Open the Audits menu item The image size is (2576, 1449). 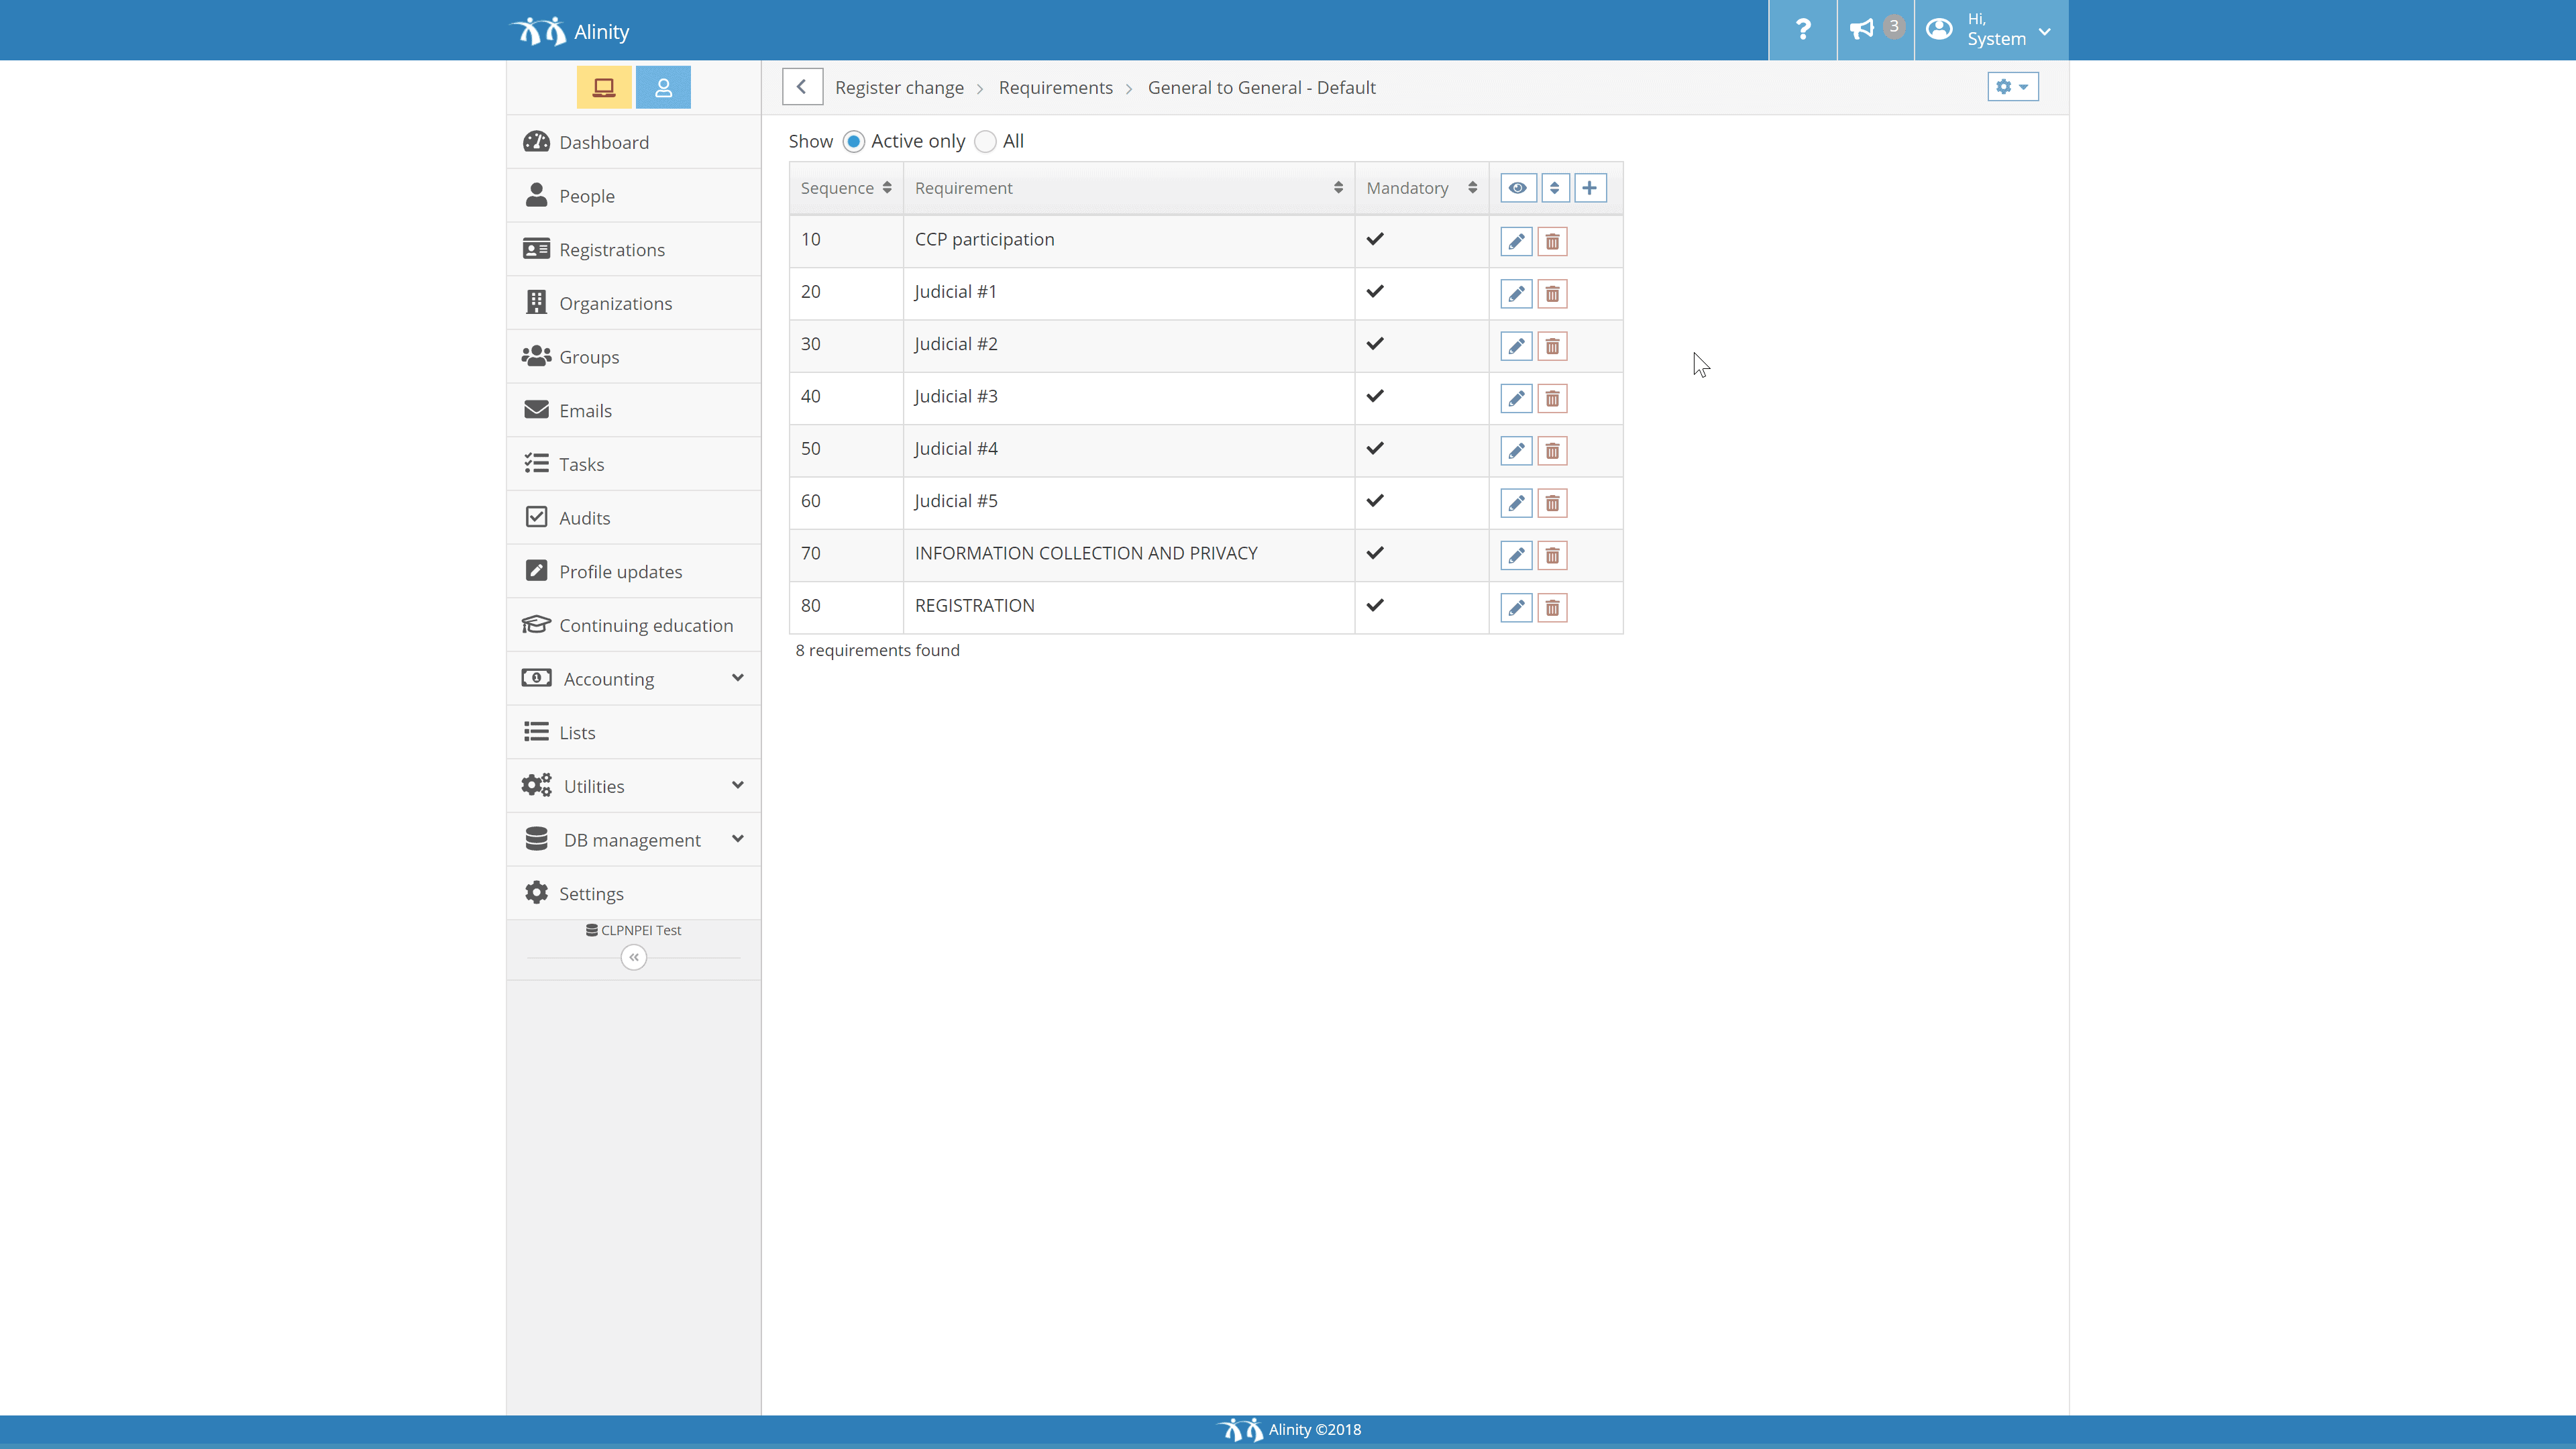click(x=633, y=518)
